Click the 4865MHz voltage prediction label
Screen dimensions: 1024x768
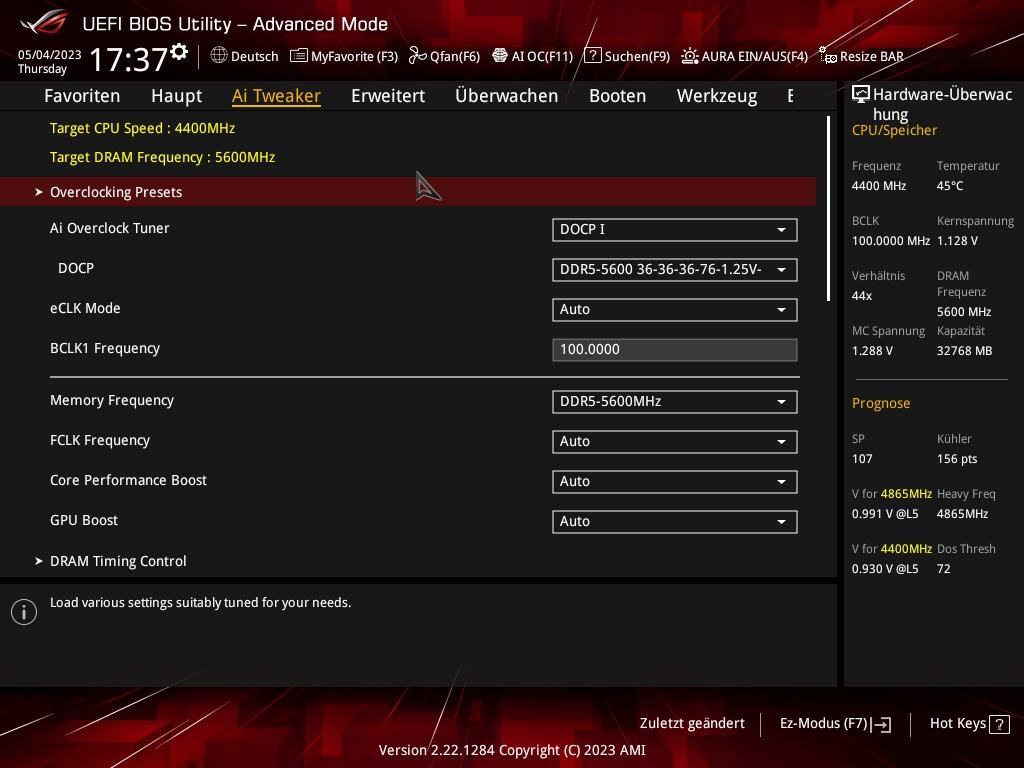tap(892, 494)
